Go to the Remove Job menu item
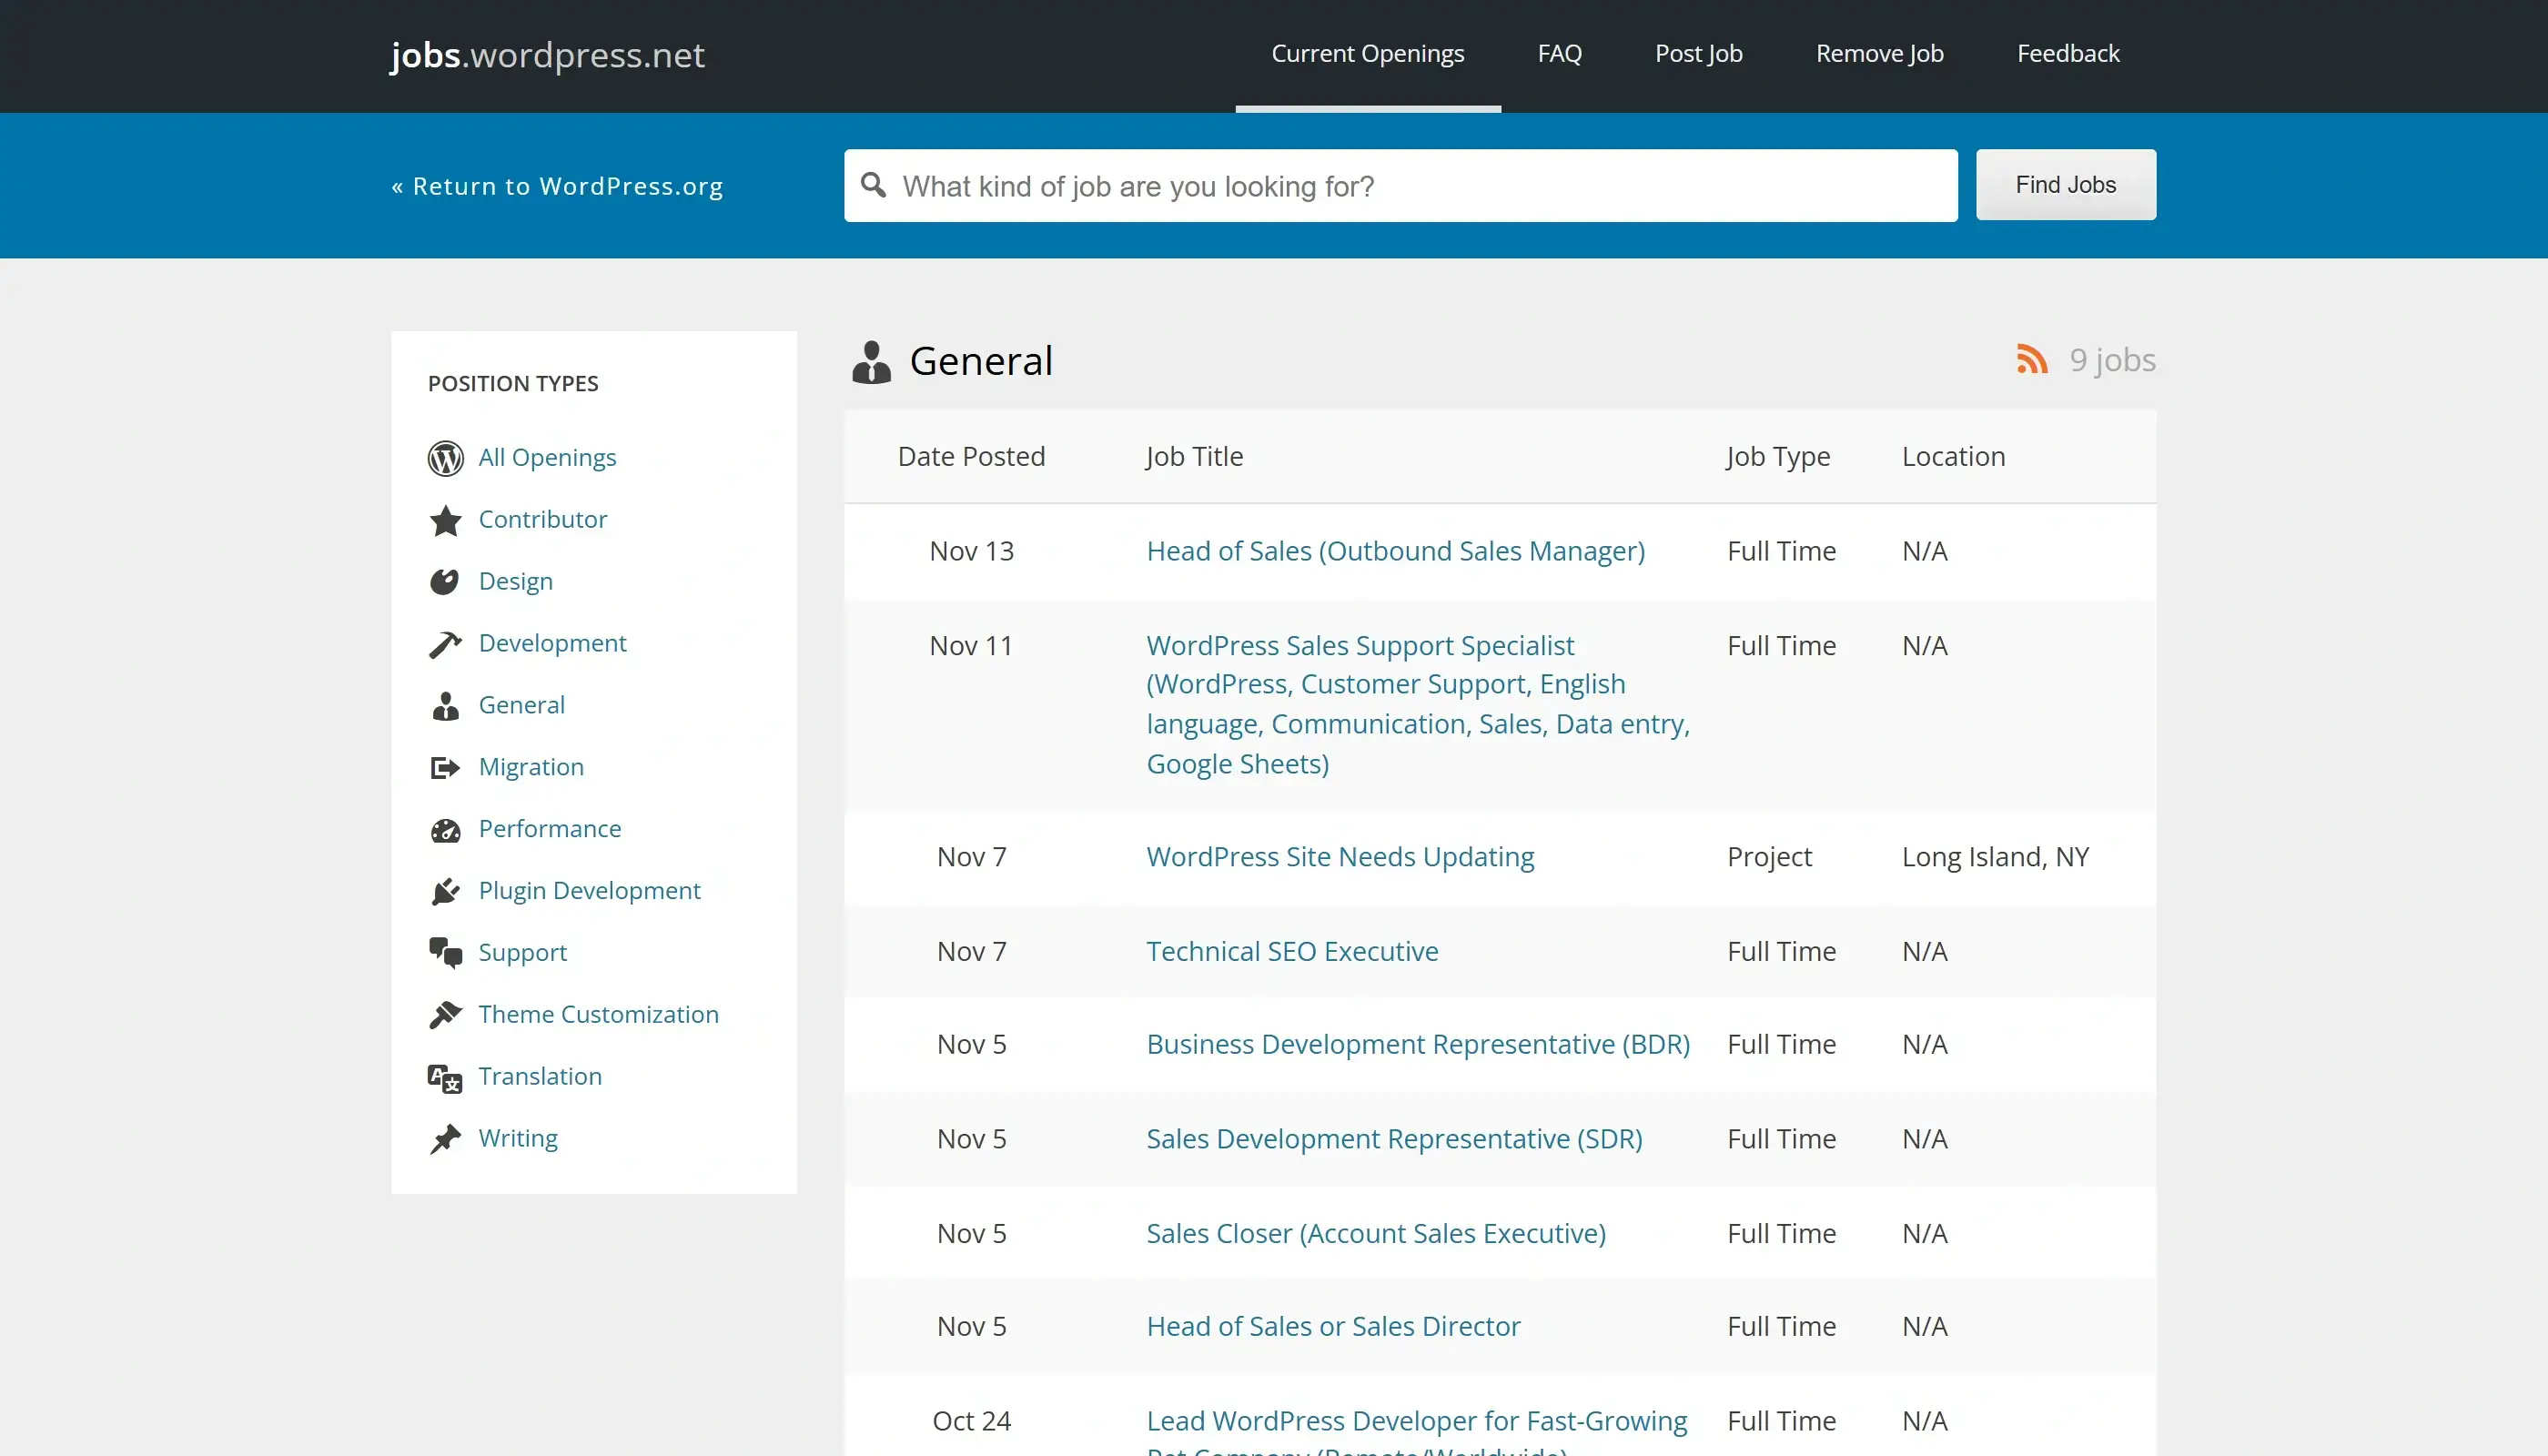Image resolution: width=2548 pixels, height=1456 pixels. tap(1878, 54)
